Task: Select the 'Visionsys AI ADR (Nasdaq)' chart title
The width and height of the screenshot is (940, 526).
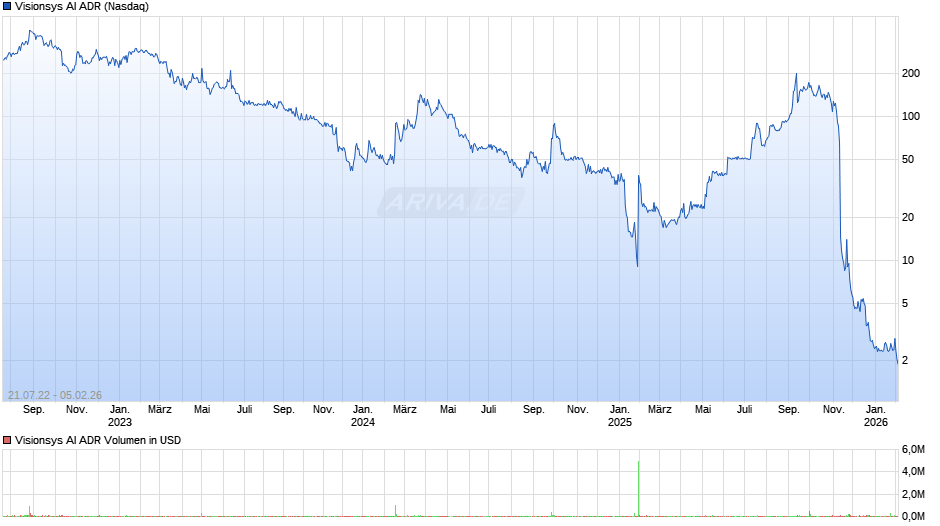Action: click(82, 7)
